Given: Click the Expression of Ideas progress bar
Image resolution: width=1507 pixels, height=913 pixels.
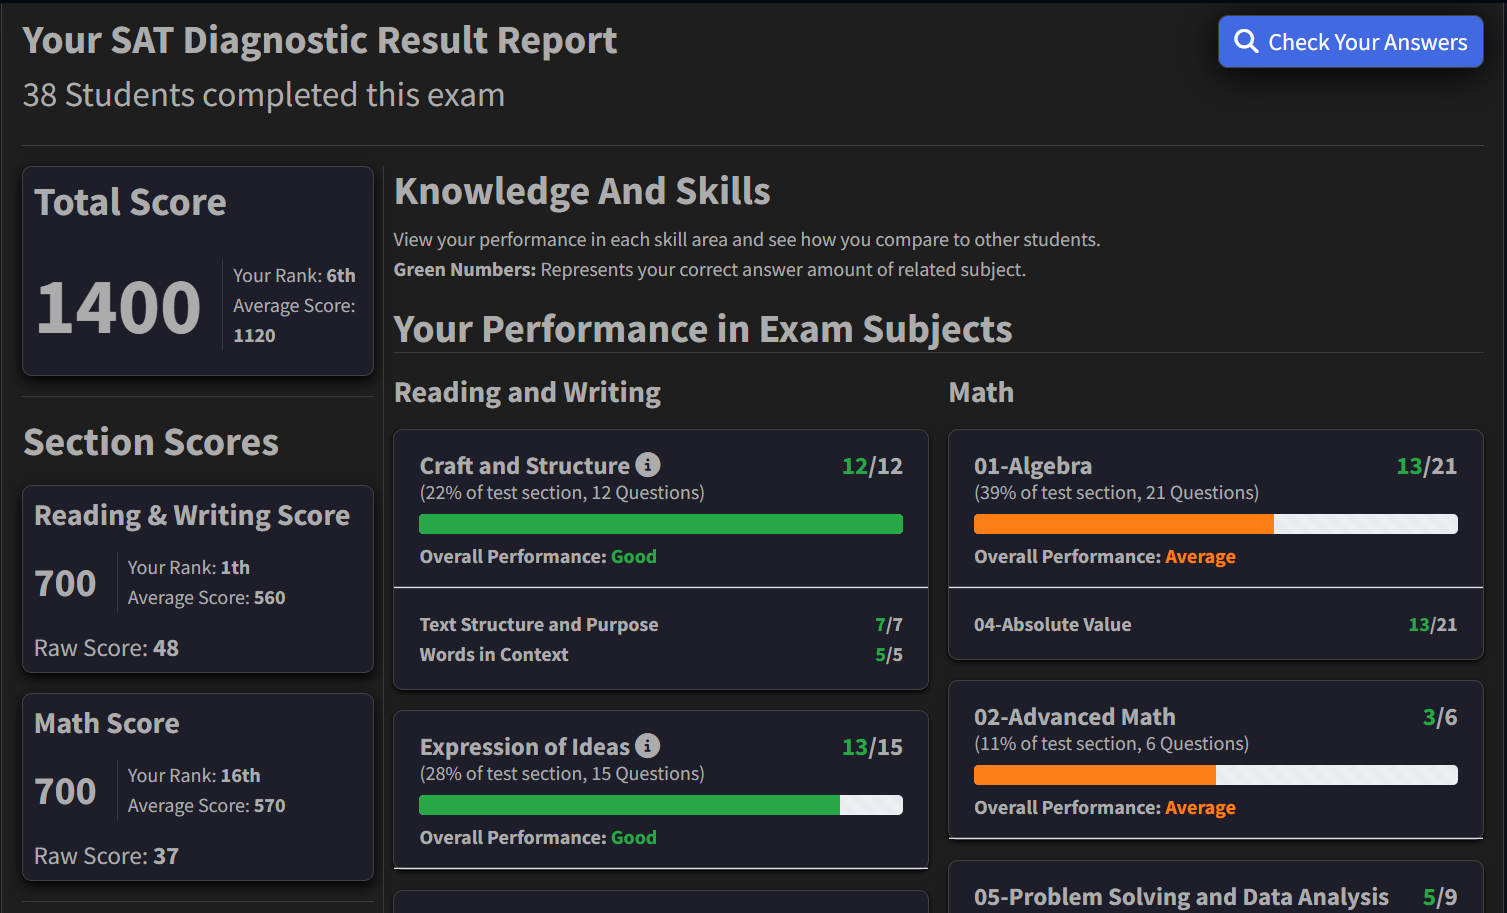Looking at the screenshot, I should coord(660,805).
